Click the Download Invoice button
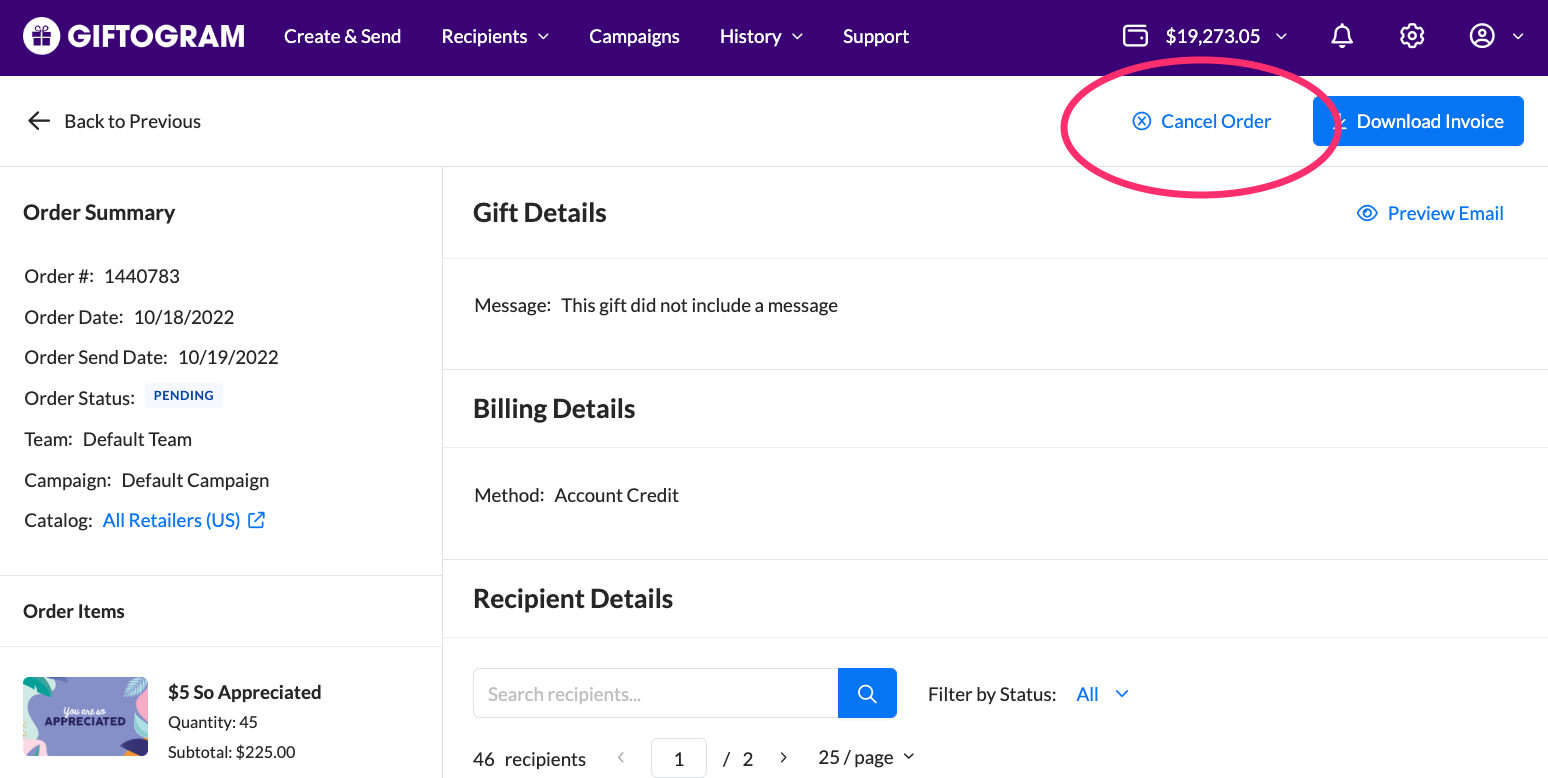1548x778 pixels. (1418, 121)
